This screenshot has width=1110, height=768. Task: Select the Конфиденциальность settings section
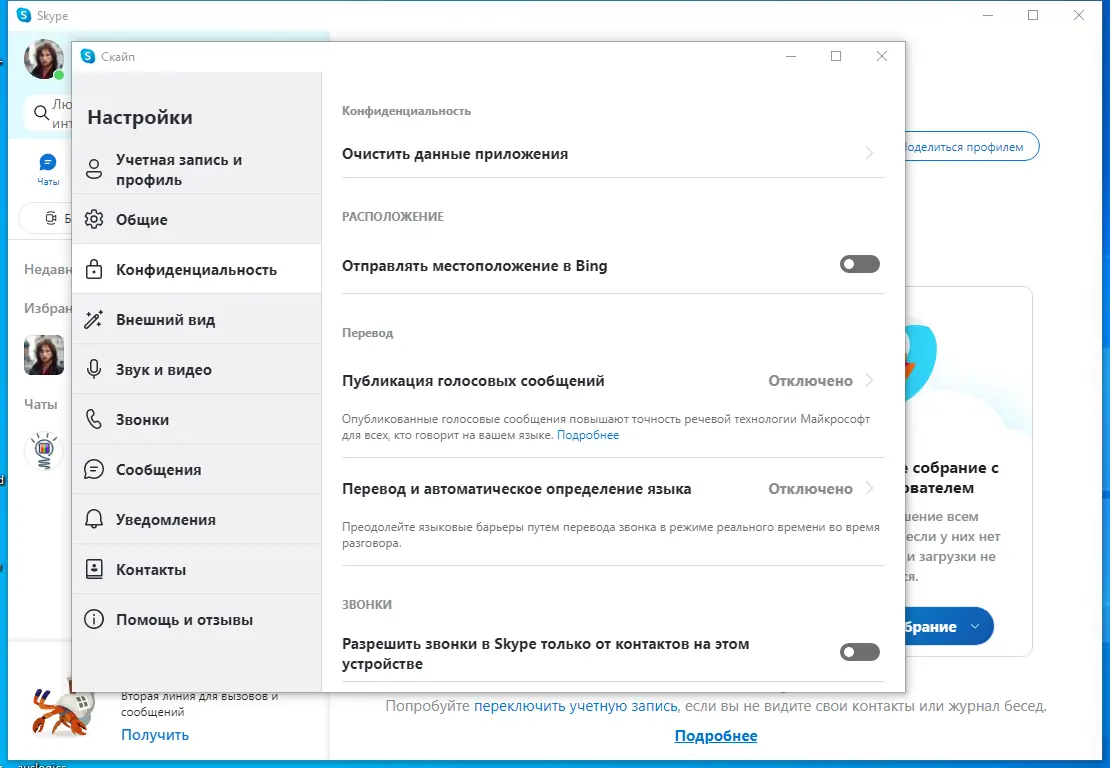click(197, 270)
